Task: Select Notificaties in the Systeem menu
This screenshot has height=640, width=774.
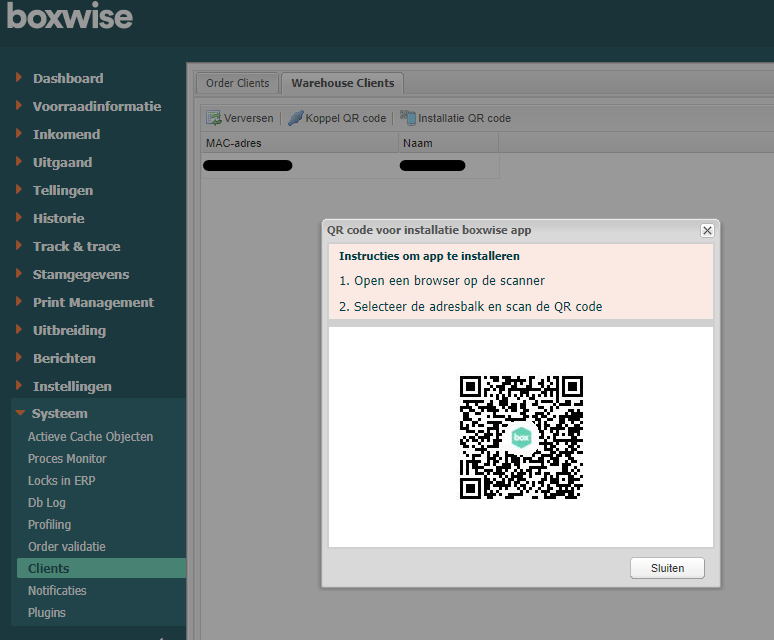Action: 57,591
